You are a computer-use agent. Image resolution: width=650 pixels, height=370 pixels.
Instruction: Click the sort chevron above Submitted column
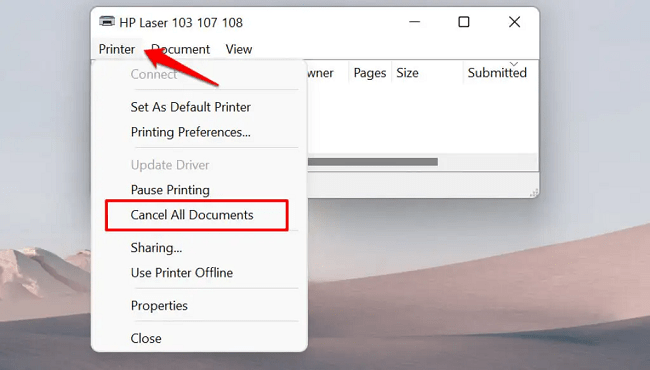(514, 64)
